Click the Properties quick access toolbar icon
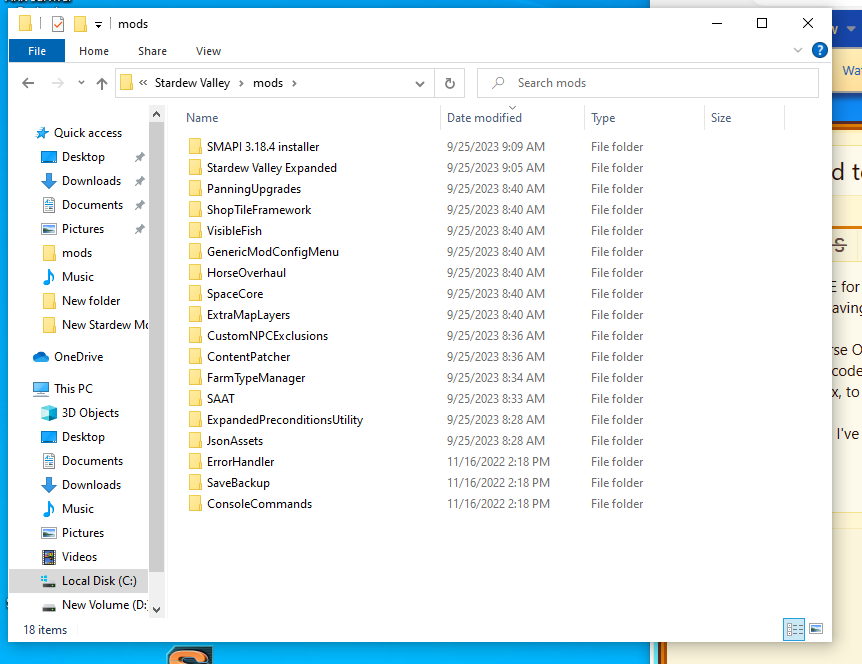The image size is (862, 664). coord(58,24)
